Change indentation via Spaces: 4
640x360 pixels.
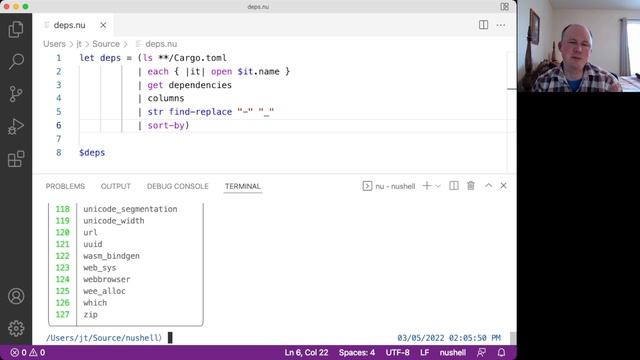pos(357,352)
